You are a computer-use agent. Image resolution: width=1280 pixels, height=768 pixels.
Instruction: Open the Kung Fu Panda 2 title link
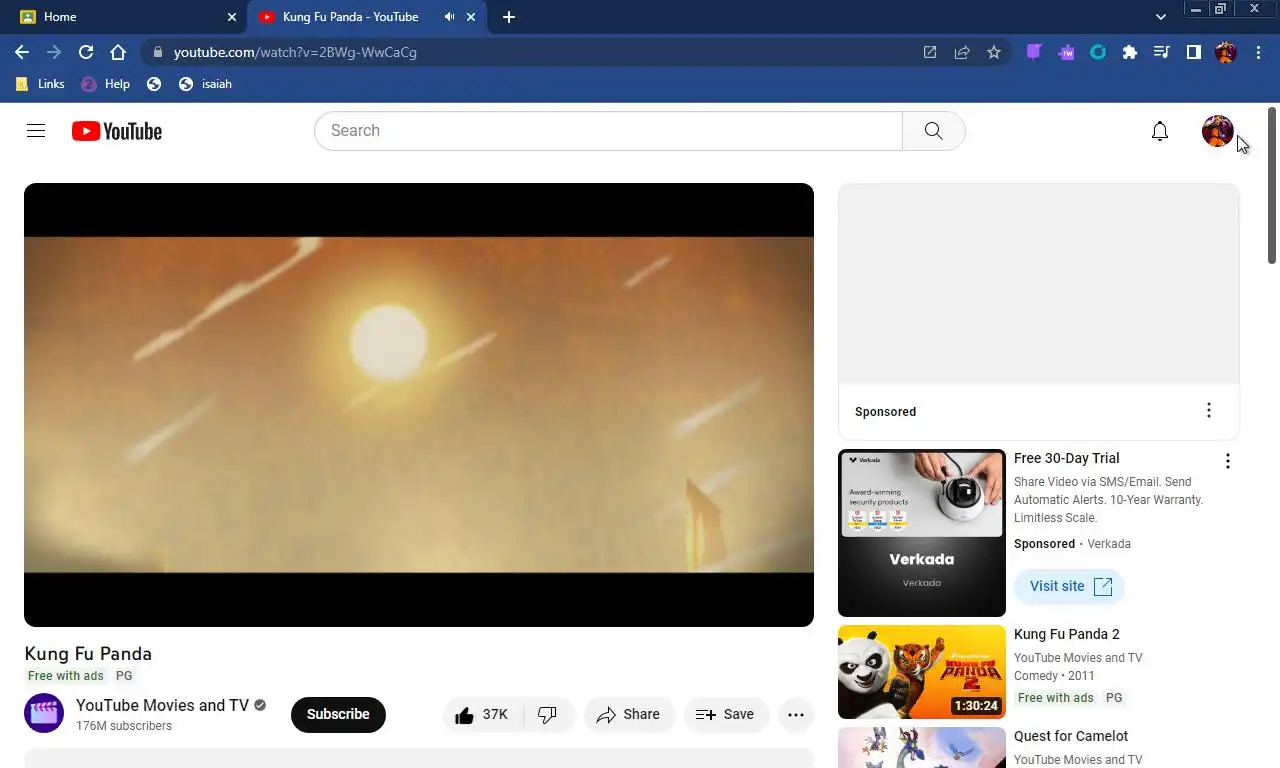pos(1067,634)
